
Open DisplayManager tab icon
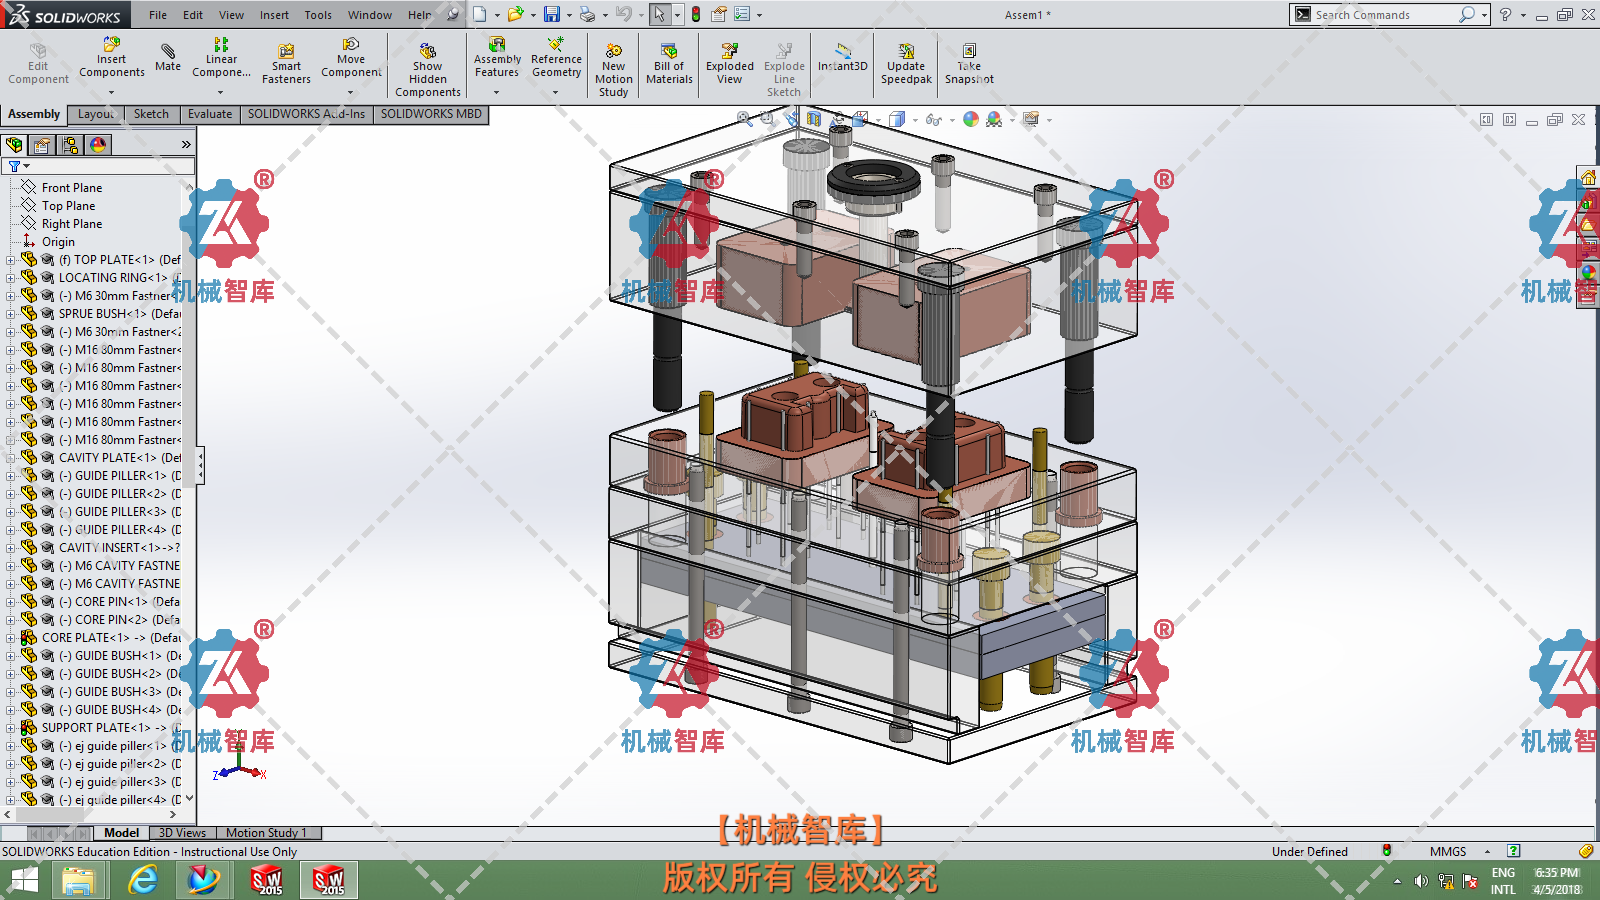pyautogui.click(x=98, y=145)
